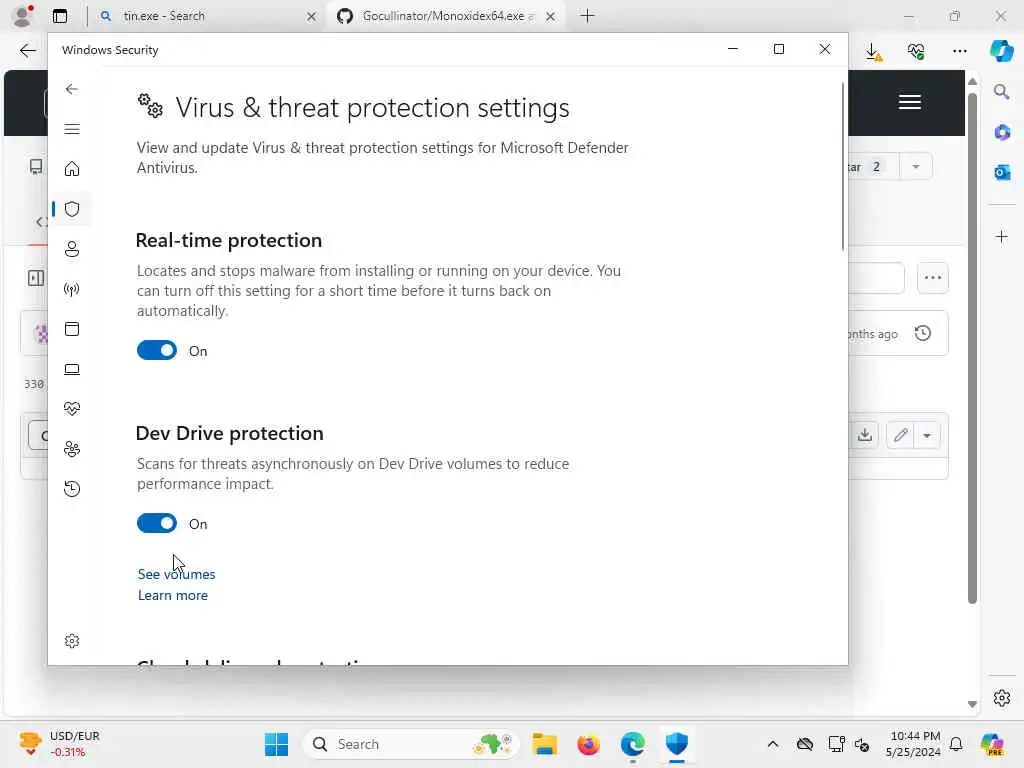Open Edge downloads icon with warning
The width and height of the screenshot is (1024, 768).
873,52
